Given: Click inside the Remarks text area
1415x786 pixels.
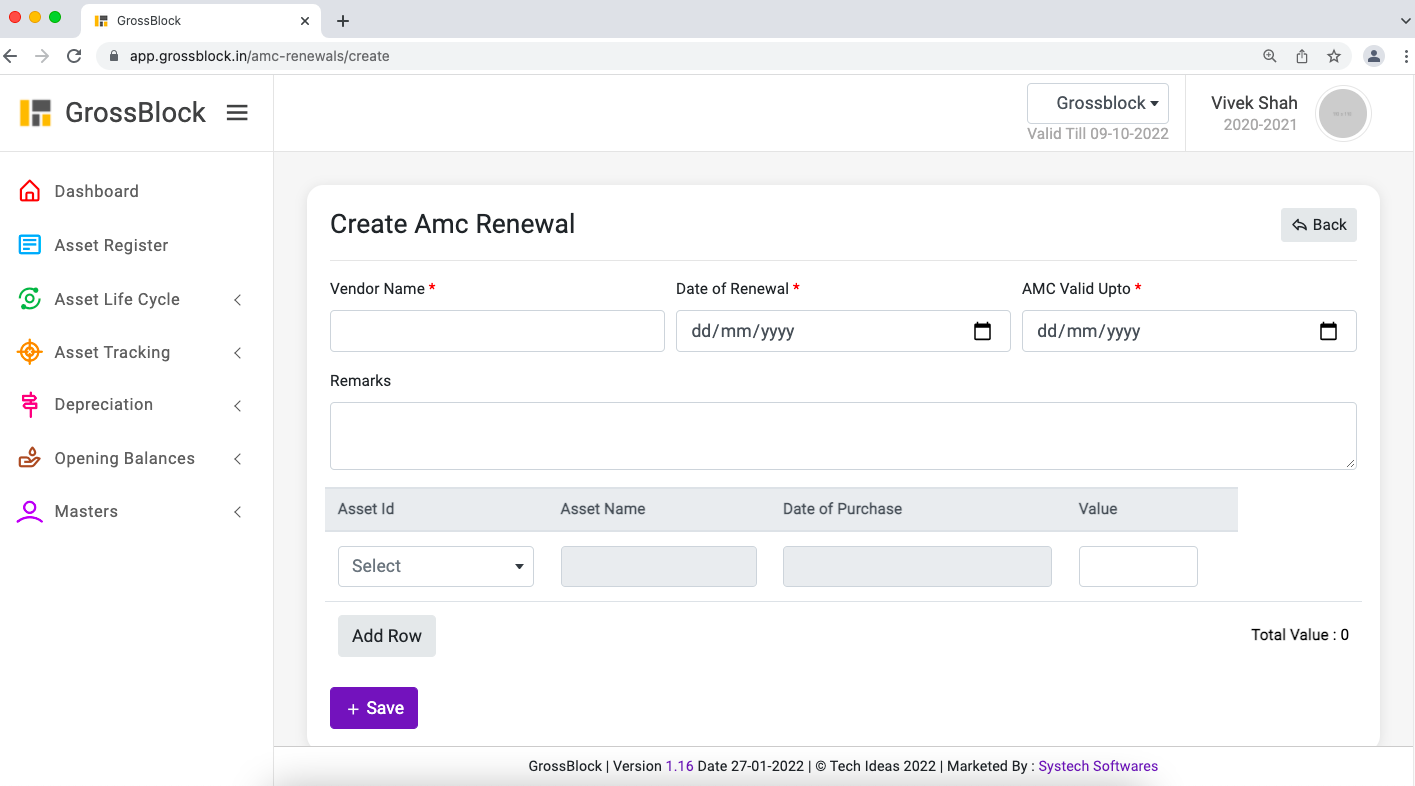Looking at the screenshot, I should [x=842, y=436].
